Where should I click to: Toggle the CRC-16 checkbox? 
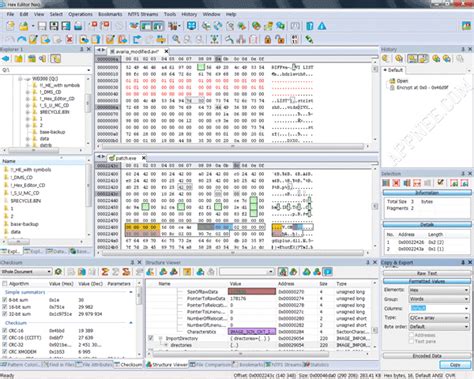click(x=5, y=331)
